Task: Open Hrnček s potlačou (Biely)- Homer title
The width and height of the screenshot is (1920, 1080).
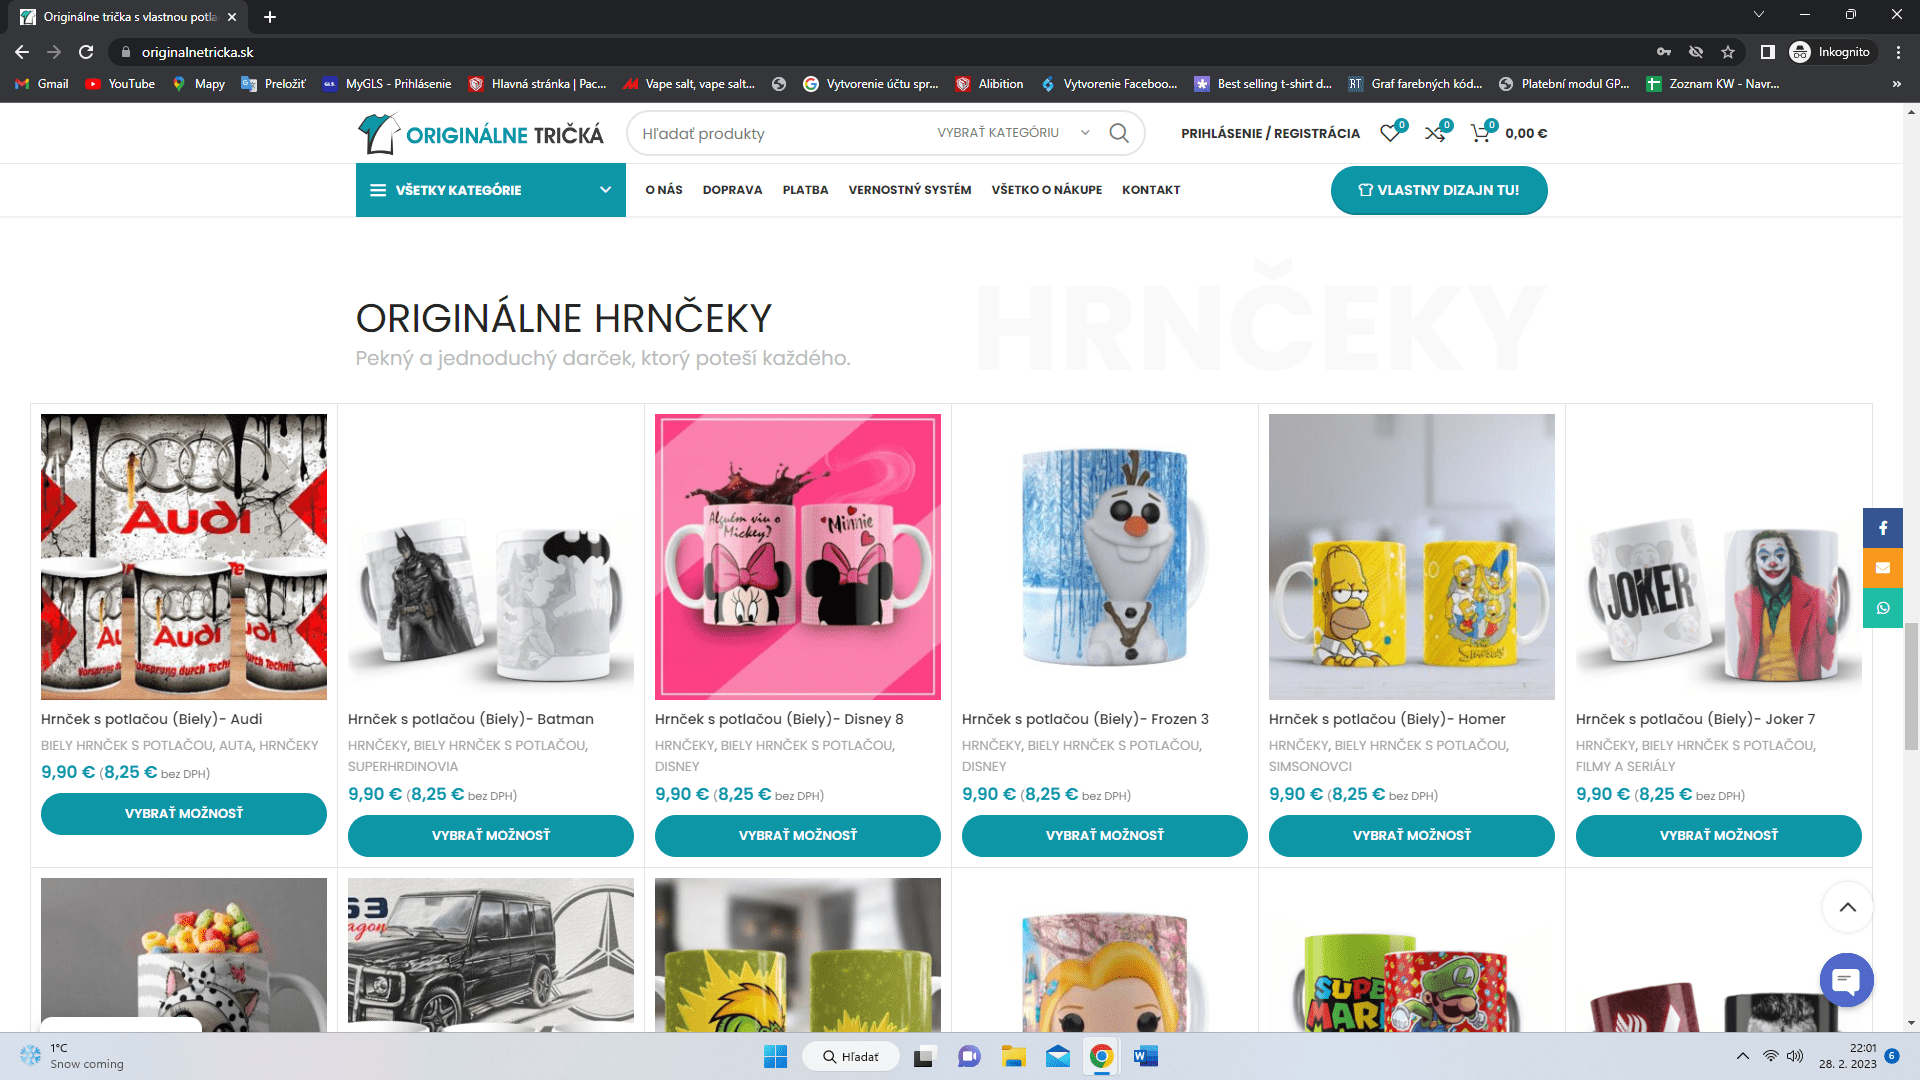Action: (1387, 719)
